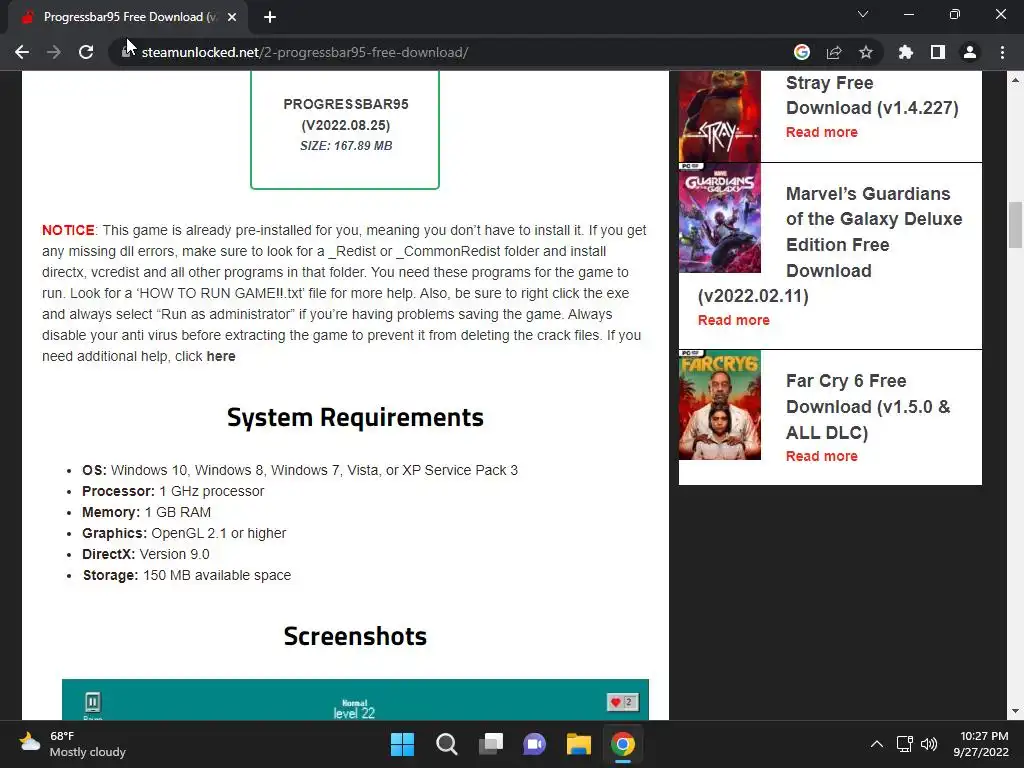Read more under Far Cry 6
The width and height of the screenshot is (1024, 768).
click(x=822, y=456)
